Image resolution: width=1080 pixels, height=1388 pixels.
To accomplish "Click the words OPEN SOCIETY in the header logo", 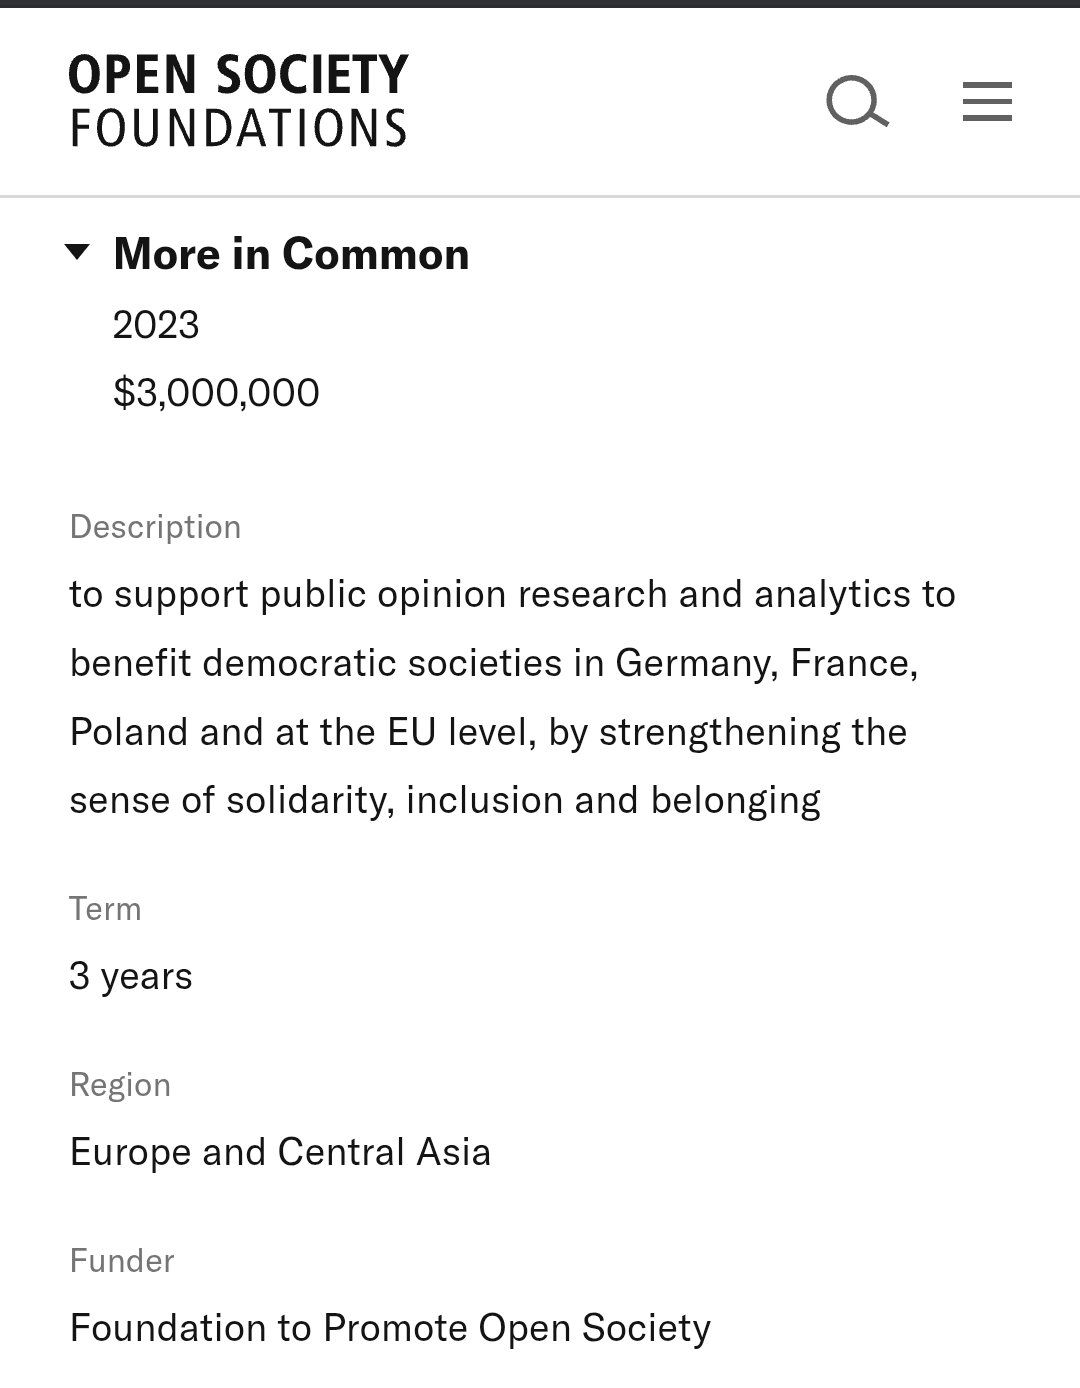I will click(239, 76).
